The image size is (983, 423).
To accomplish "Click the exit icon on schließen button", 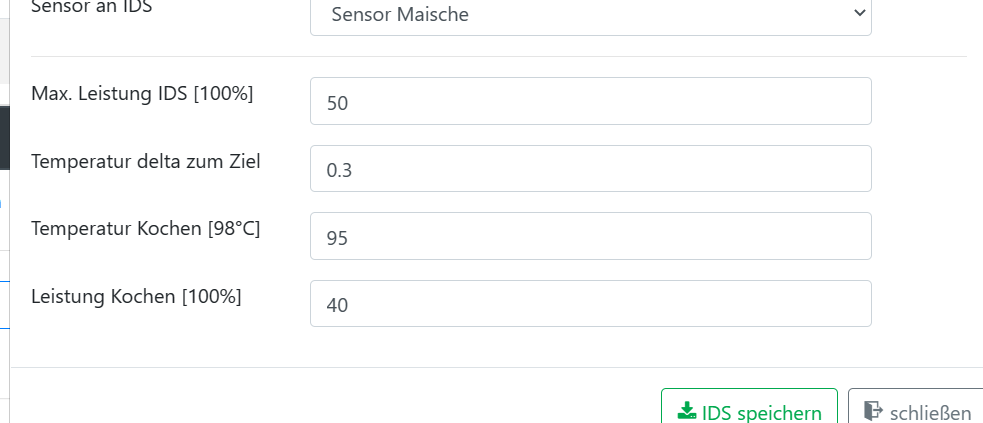I will [873, 411].
